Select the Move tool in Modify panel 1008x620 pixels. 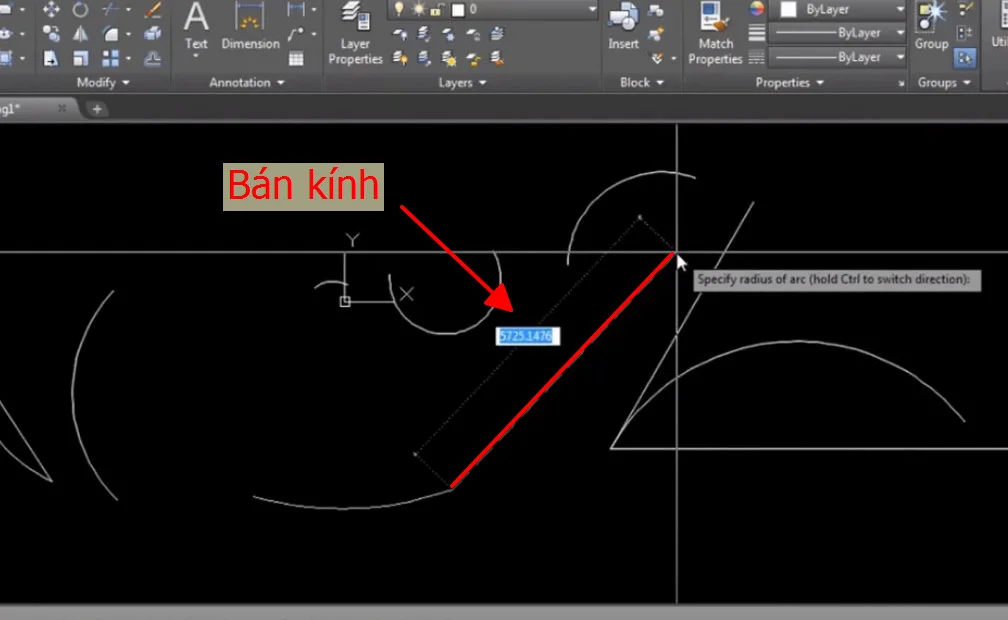click(51, 9)
